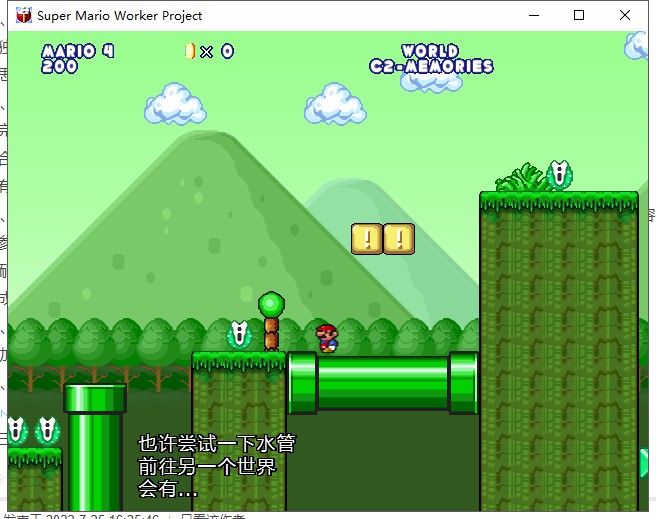This screenshot has height=519, width=656.
Task: Click the score value 200
Action: click(x=59, y=66)
